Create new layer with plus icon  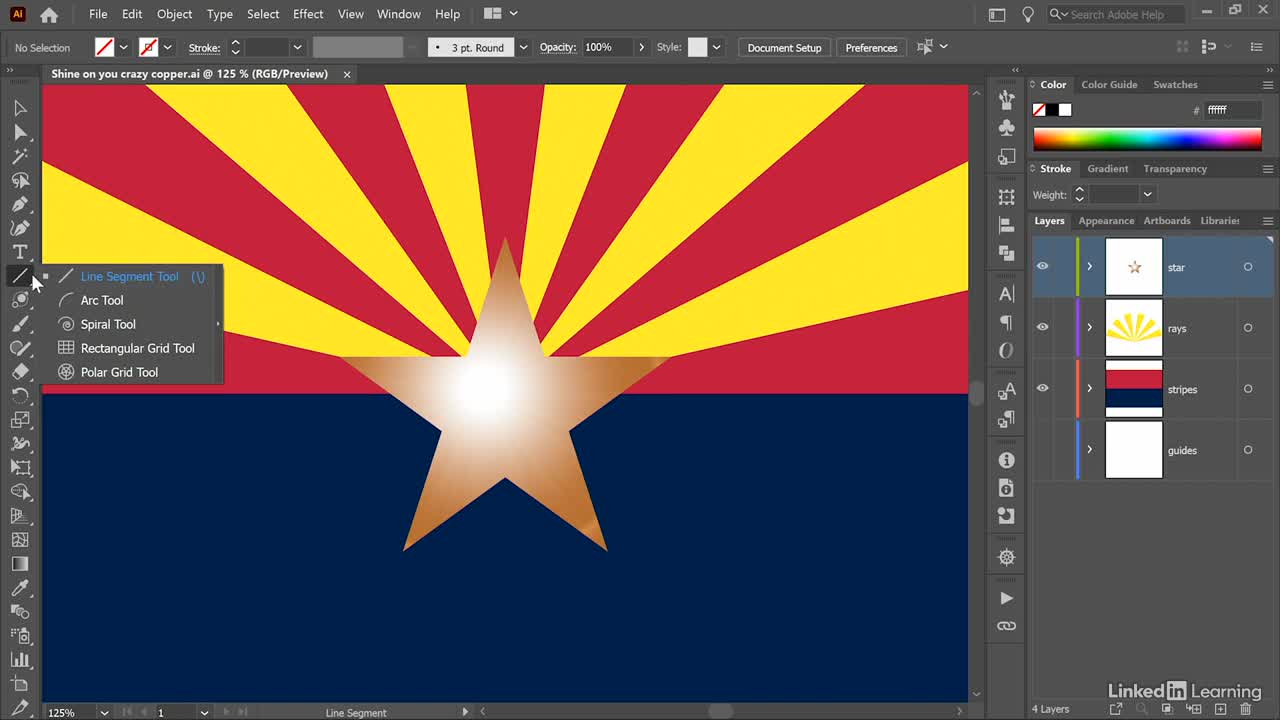[x=1220, y=709]
